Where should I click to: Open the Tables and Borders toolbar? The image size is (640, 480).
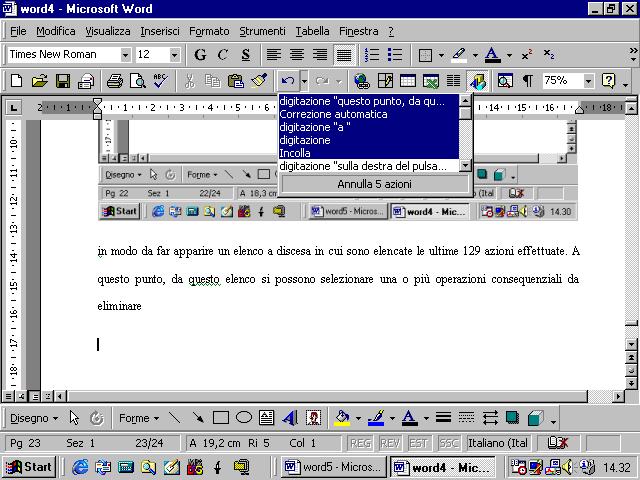(385, 81)
